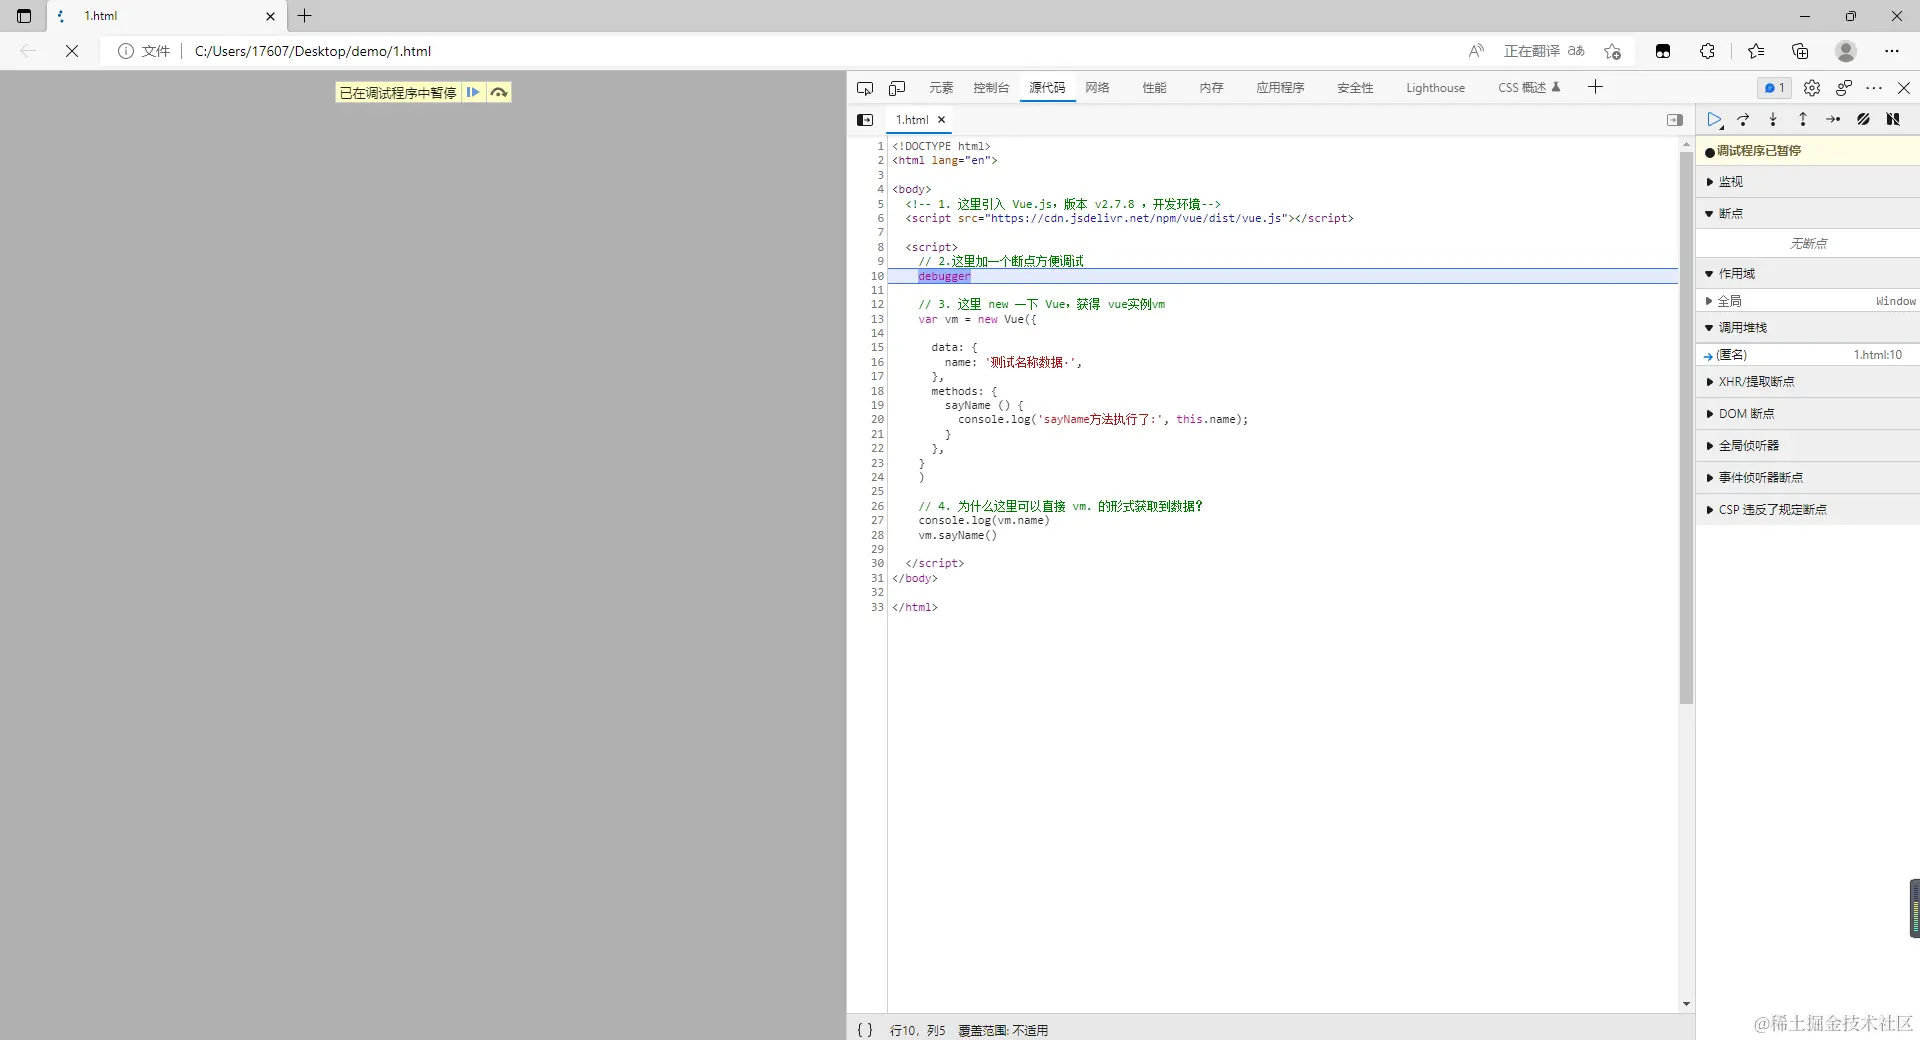Open the browser Settings and more menu
The width and height of the screenshot is (1920, 1040).
(x=1892, y=51)
